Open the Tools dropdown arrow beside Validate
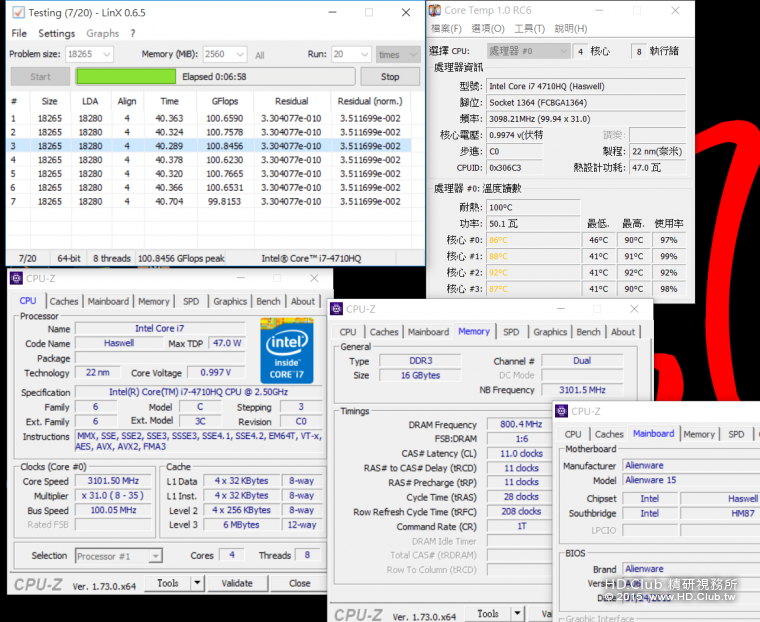 (x=196, y=583)
